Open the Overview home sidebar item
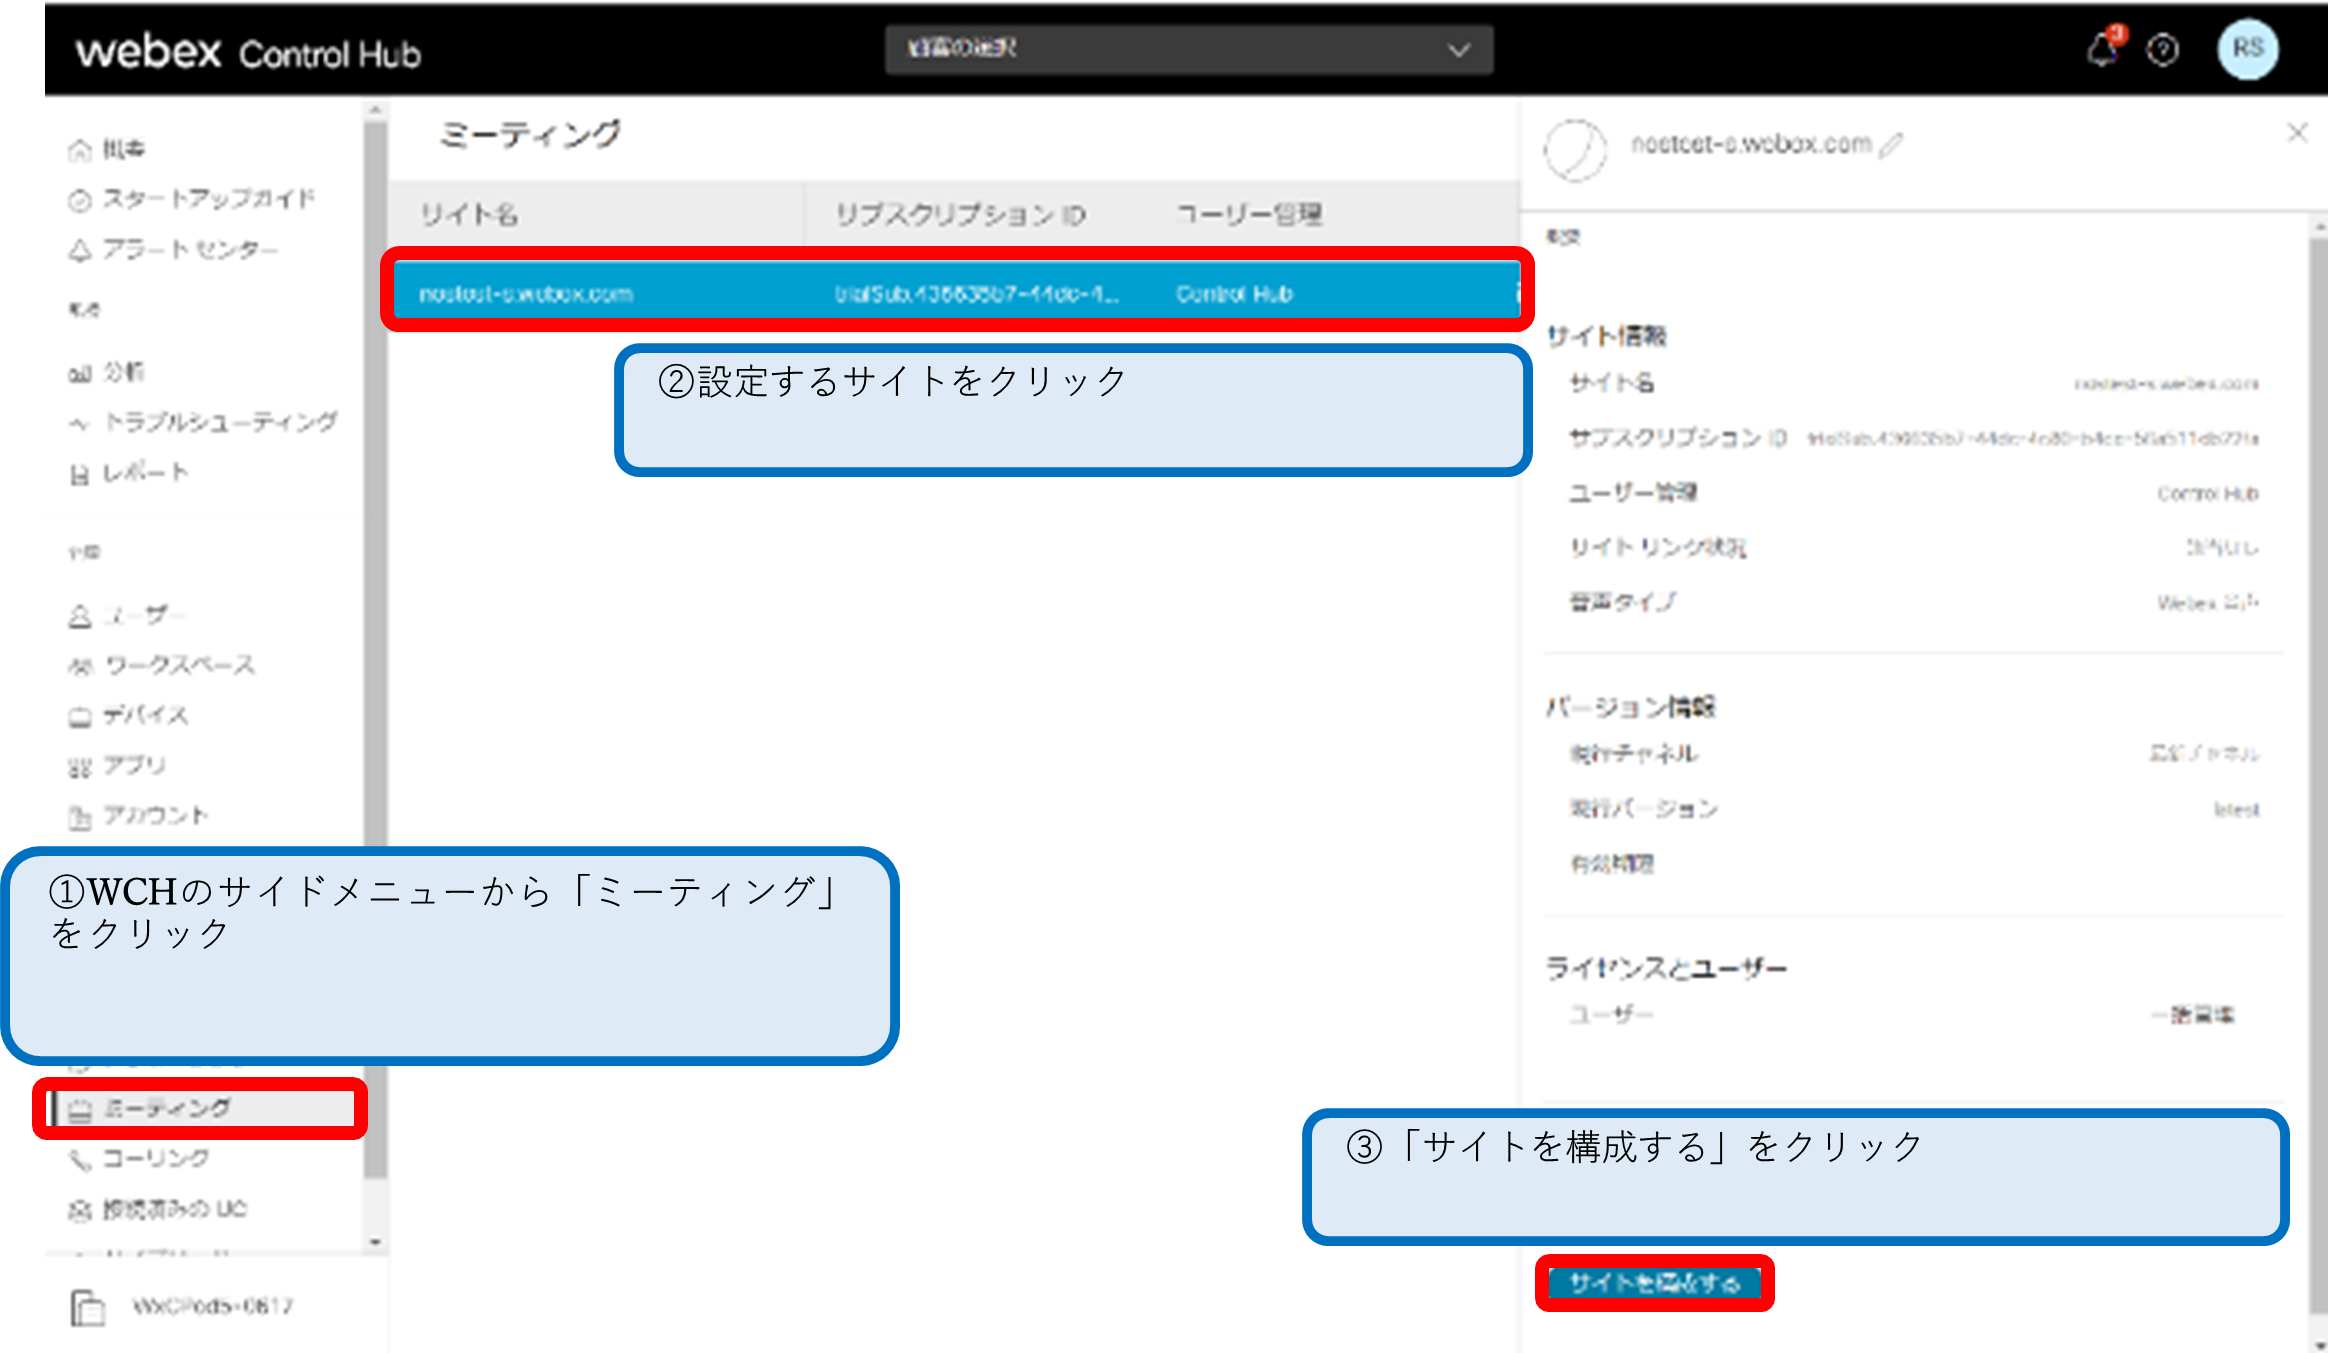Screen dimensions: 2328x1353 pyautogui.click(x=107, y=150)
